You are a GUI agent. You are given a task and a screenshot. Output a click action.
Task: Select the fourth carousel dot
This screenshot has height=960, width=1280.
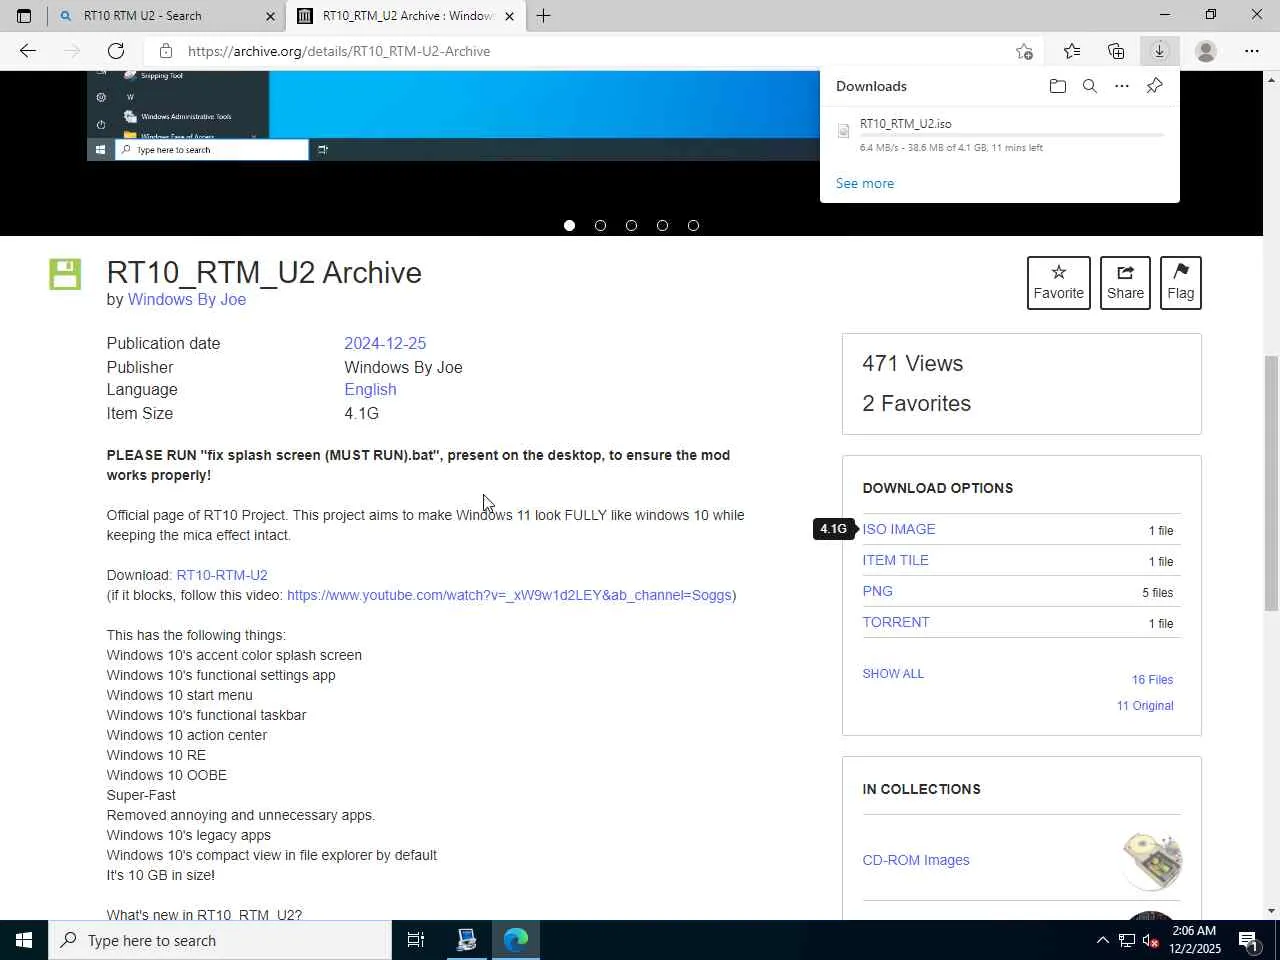662,225
